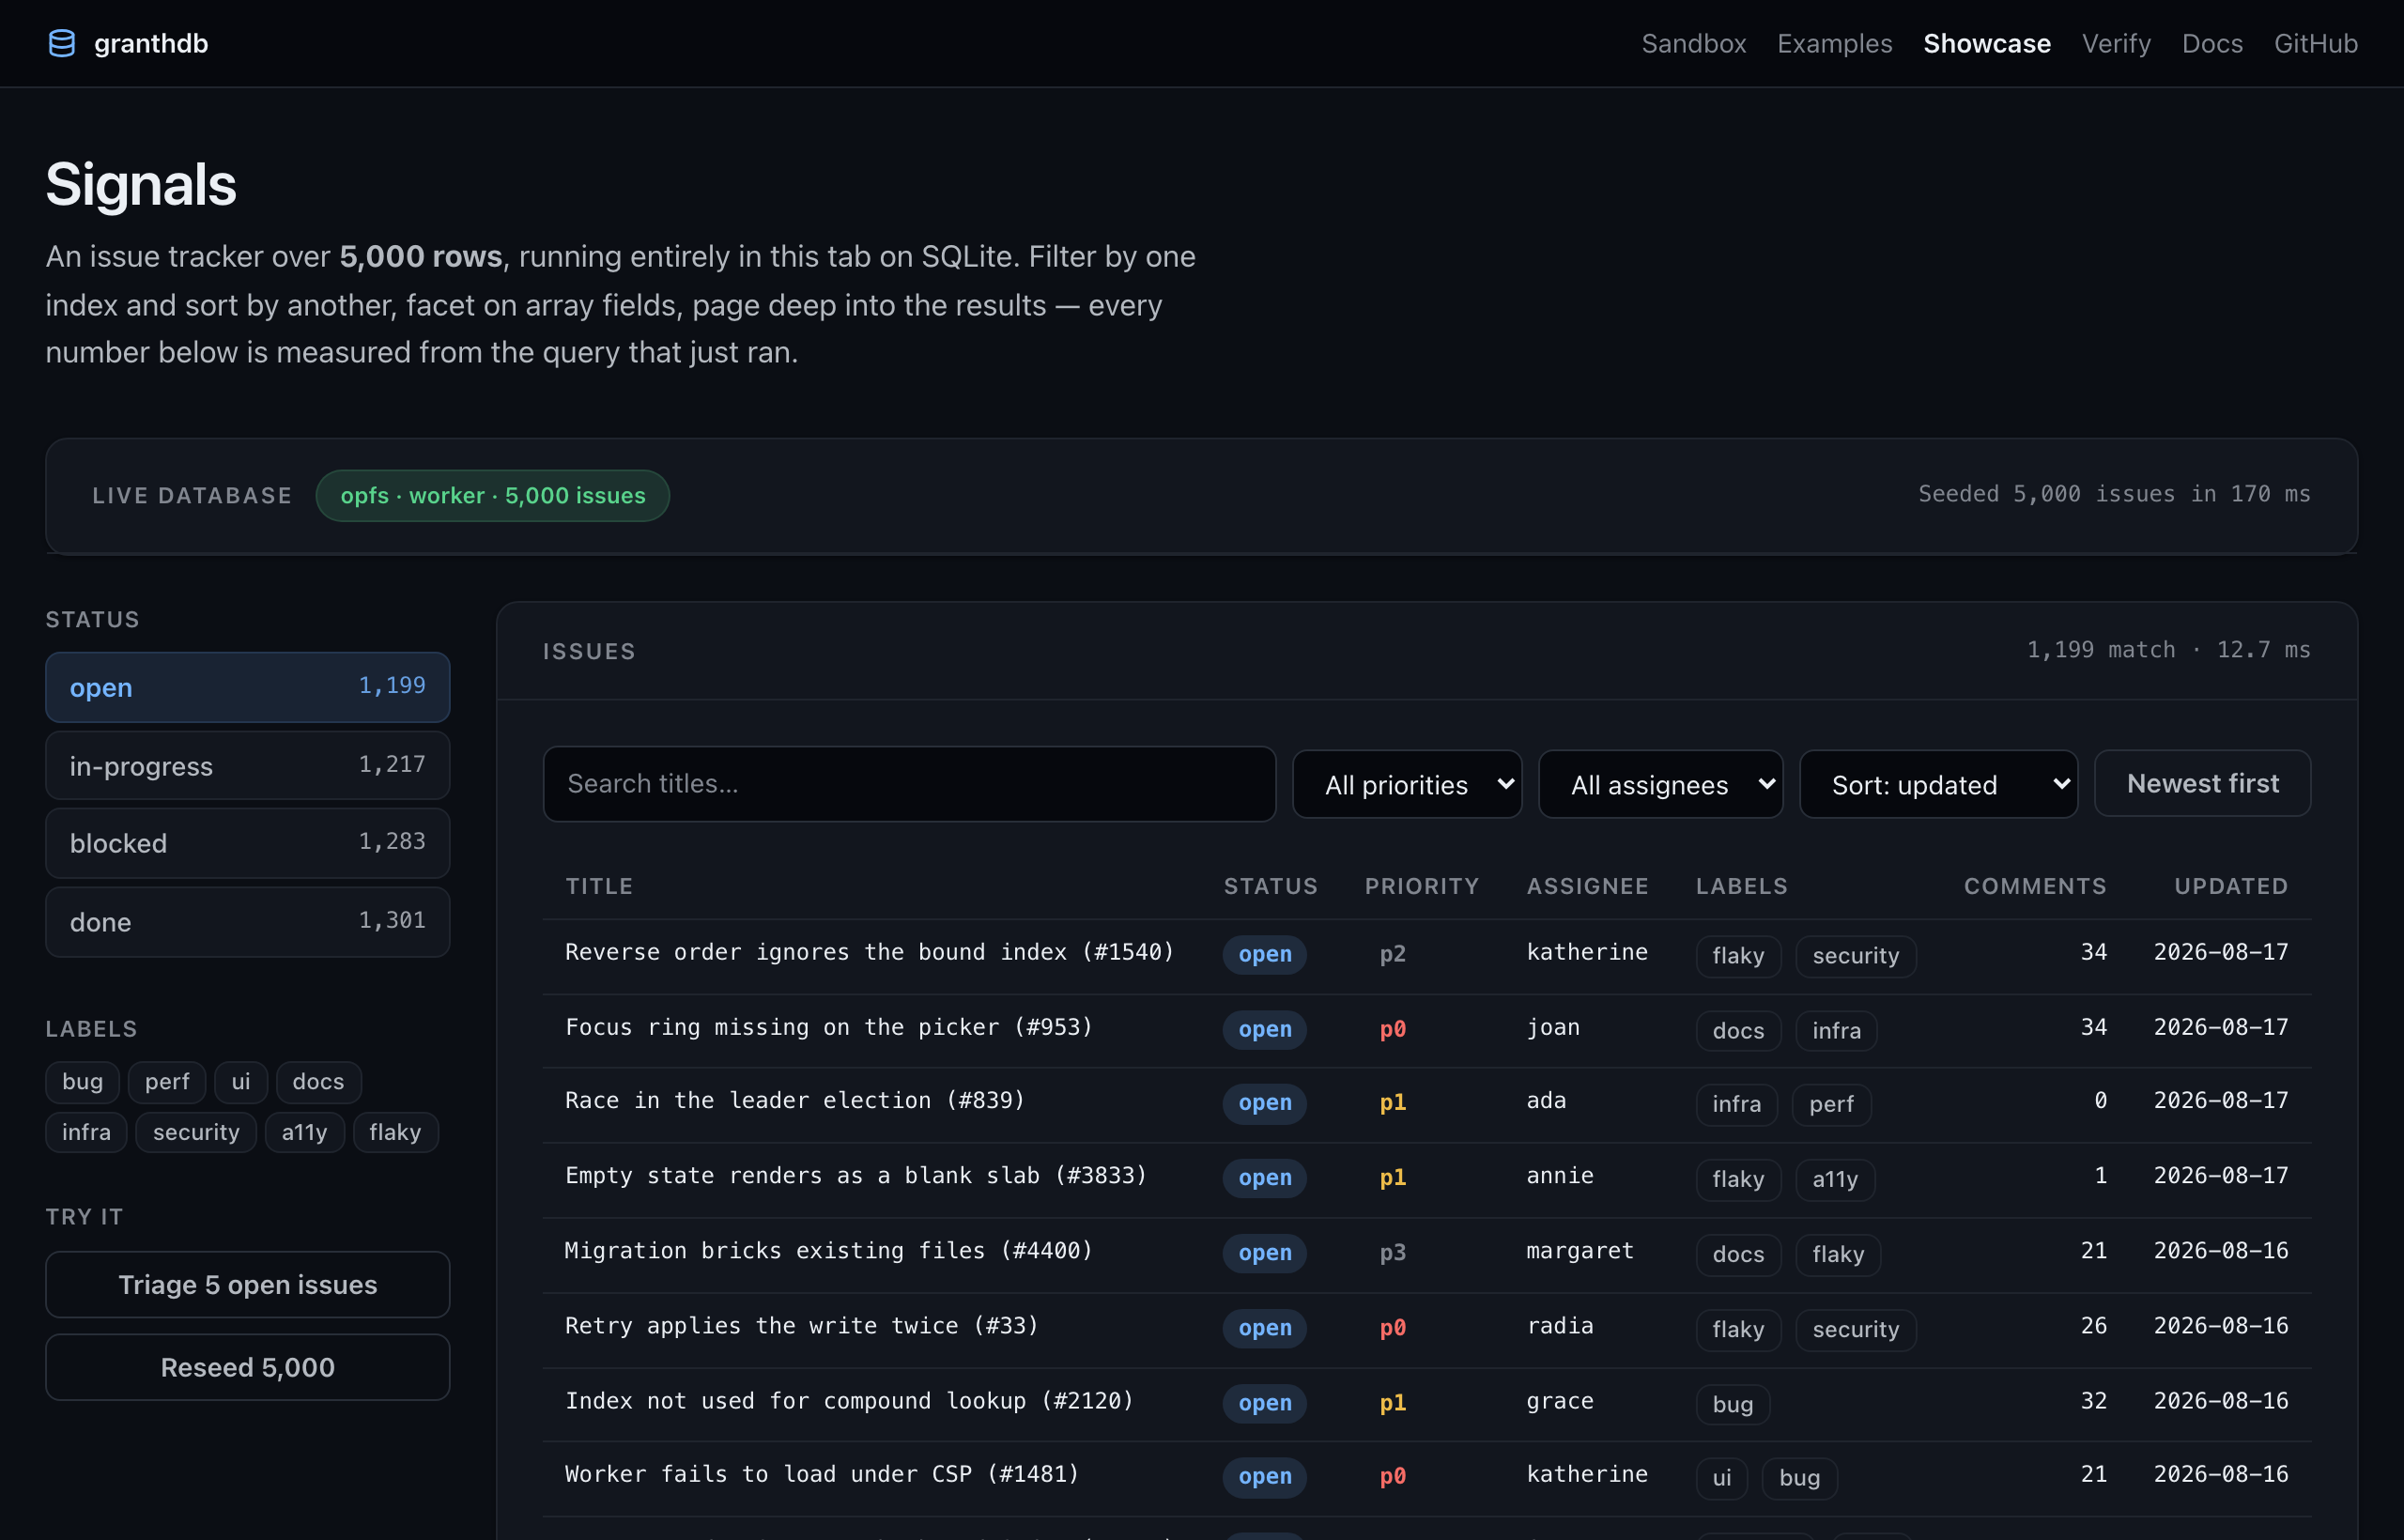Image resolution: width=2404 pixels, height=1540 pixels.
Task: Click the COMMENTS column header
Action: point(2034,886)
